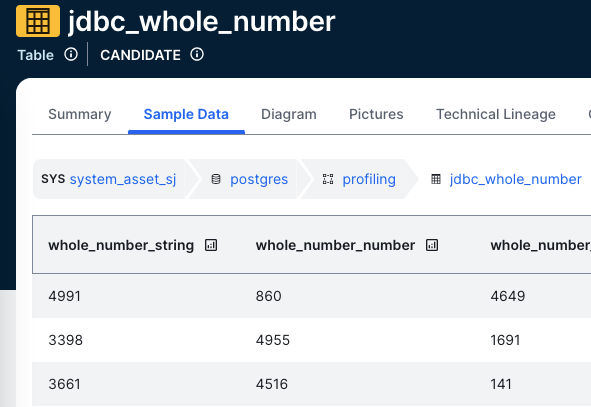
Task: Select cell with value 1691
Action: 505,340
